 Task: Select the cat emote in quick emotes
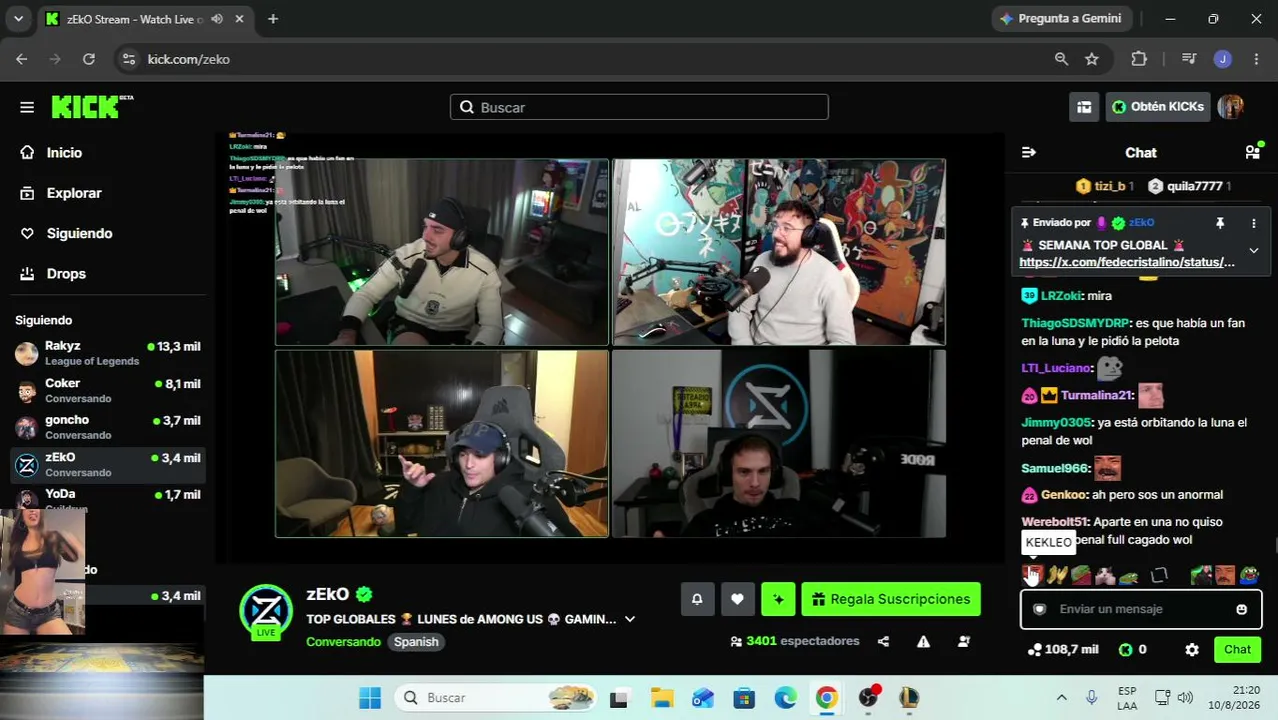click(1105, 575)
